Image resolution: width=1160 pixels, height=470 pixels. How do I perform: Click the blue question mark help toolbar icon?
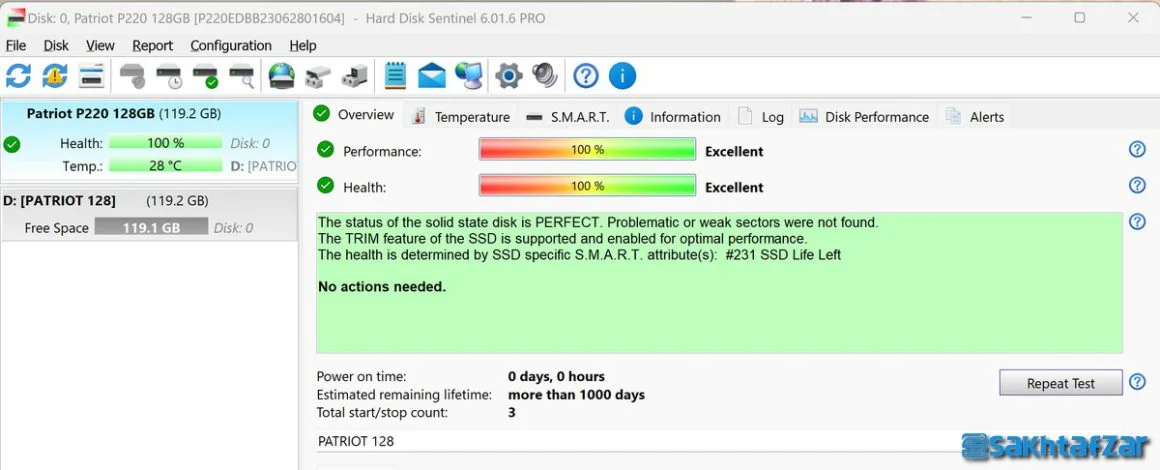point(586,75)
